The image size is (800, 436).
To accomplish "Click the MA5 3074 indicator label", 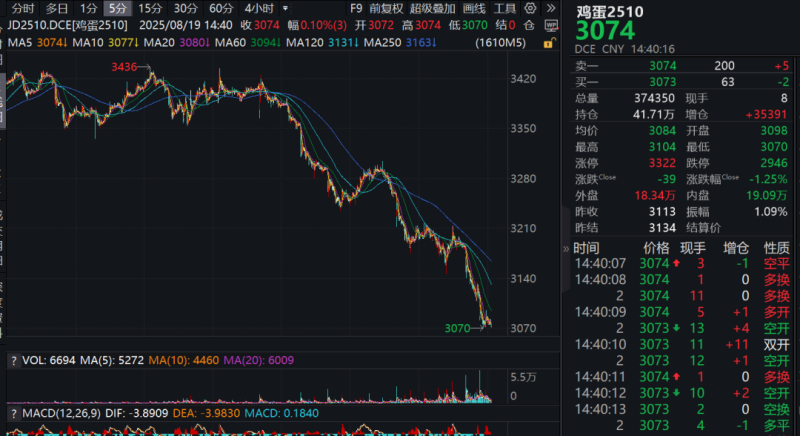I will (38, 43).
